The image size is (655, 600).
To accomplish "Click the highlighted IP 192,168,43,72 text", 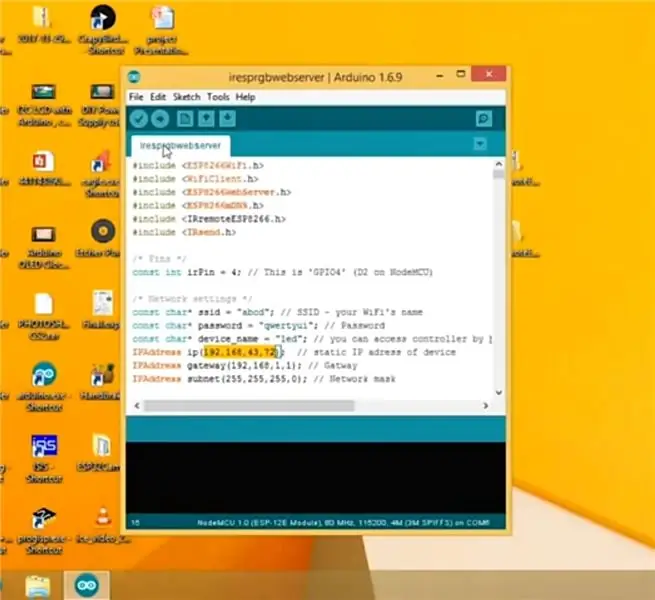I will click(x=240, y=352).
